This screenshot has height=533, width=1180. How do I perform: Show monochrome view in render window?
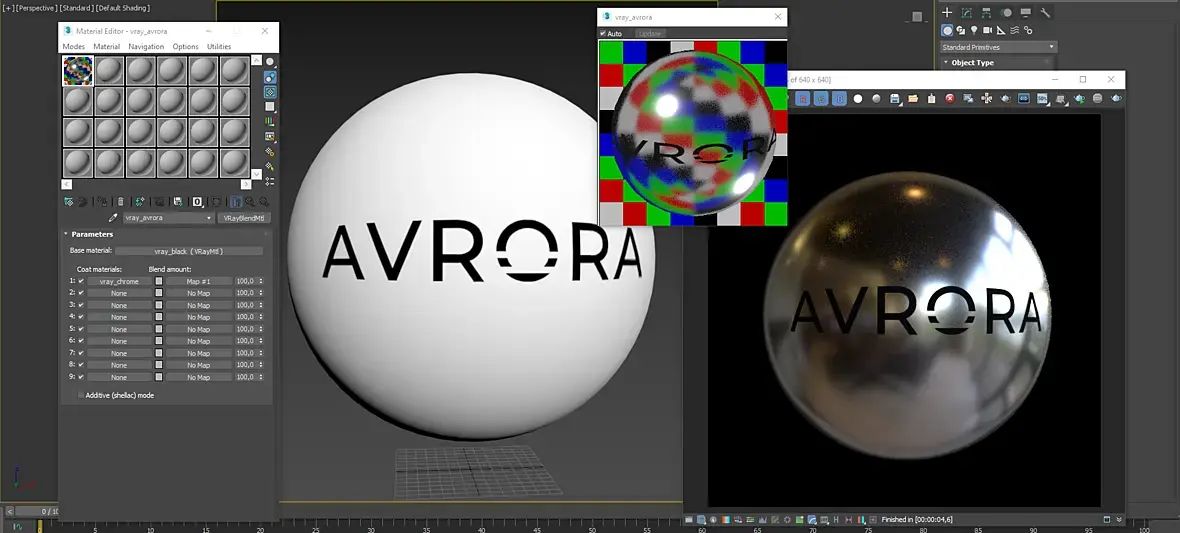[x=876, y=99]
